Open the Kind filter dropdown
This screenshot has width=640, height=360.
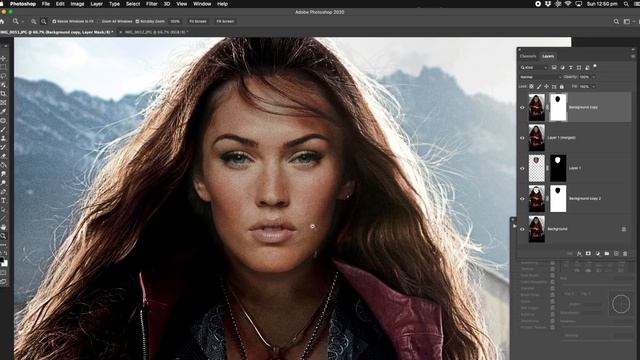coord(534,67)
